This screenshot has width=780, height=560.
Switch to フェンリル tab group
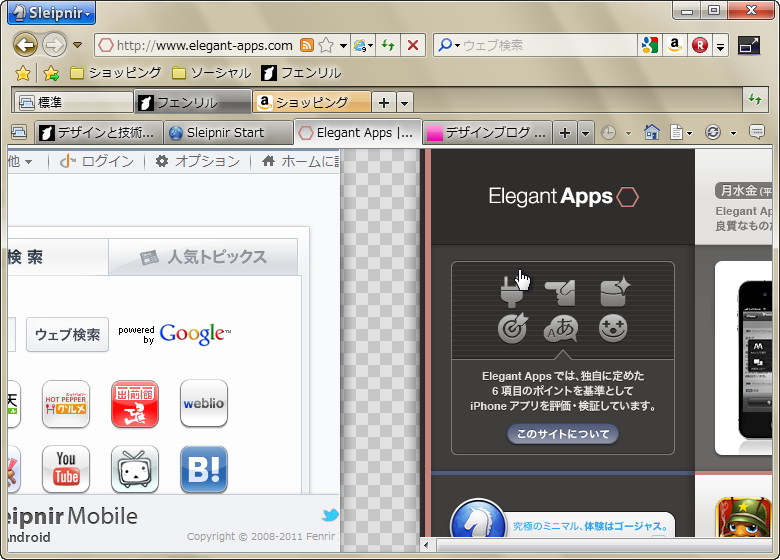(x=193, y=102)
